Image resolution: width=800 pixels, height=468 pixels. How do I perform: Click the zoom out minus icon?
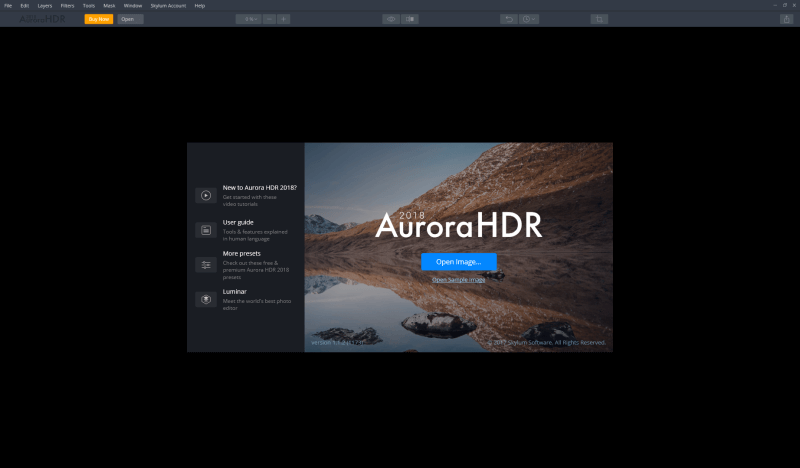click(x=269, y=19)
